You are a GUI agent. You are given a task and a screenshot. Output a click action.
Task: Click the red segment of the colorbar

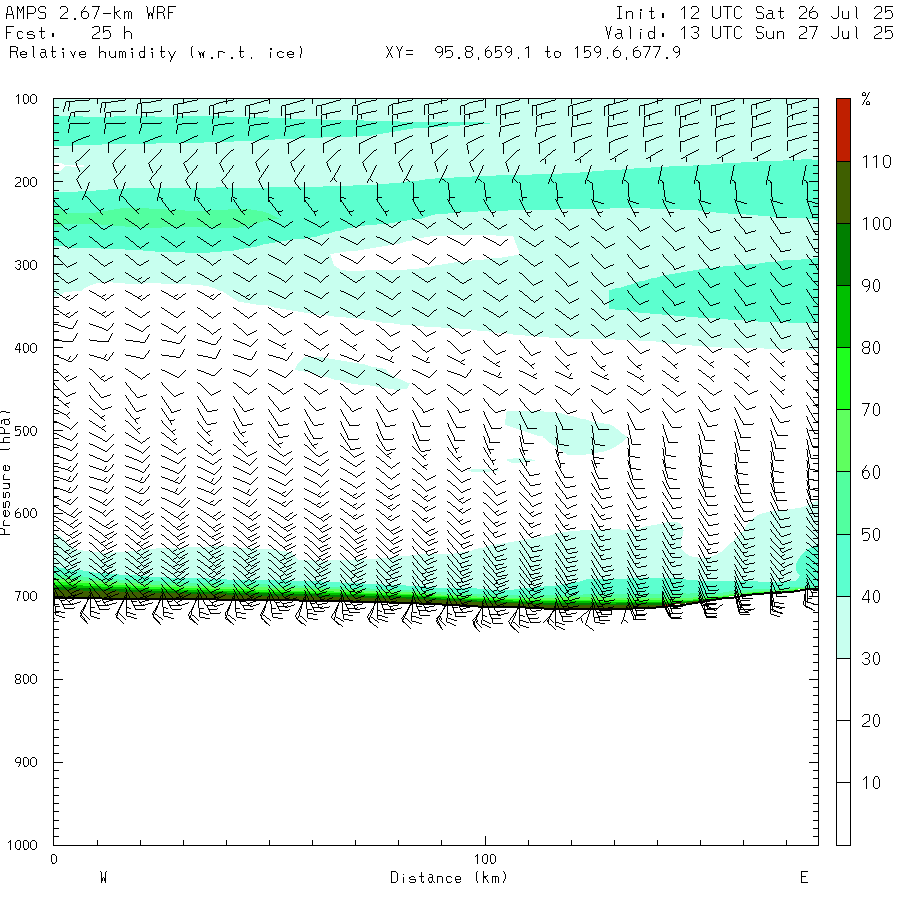843,130
